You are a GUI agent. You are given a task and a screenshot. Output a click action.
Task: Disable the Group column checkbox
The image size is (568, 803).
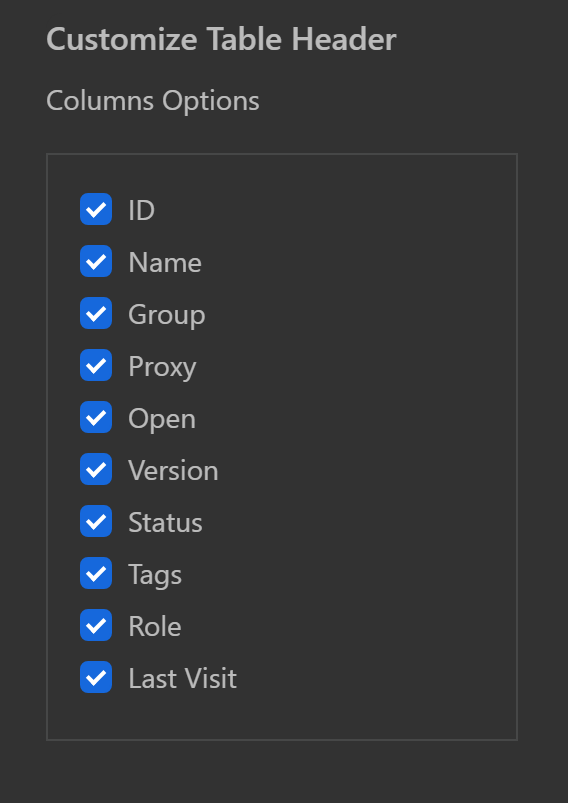click(x=96, y=313)
